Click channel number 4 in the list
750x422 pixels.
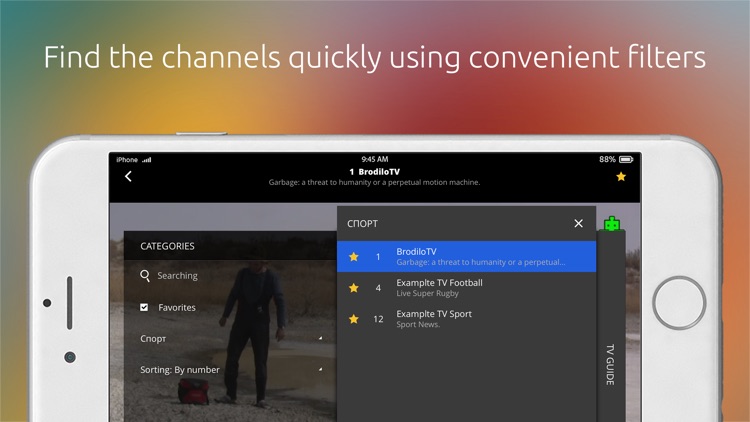click(378, 288)
